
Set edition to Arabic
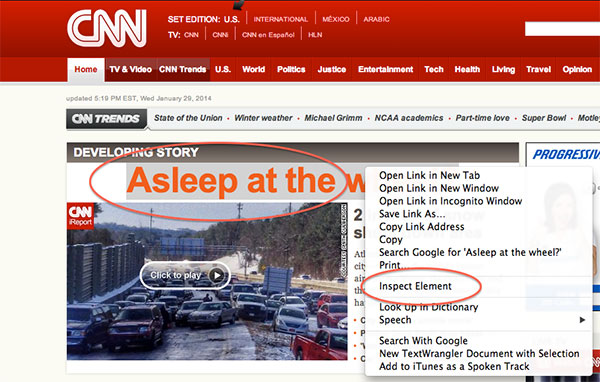377,19
